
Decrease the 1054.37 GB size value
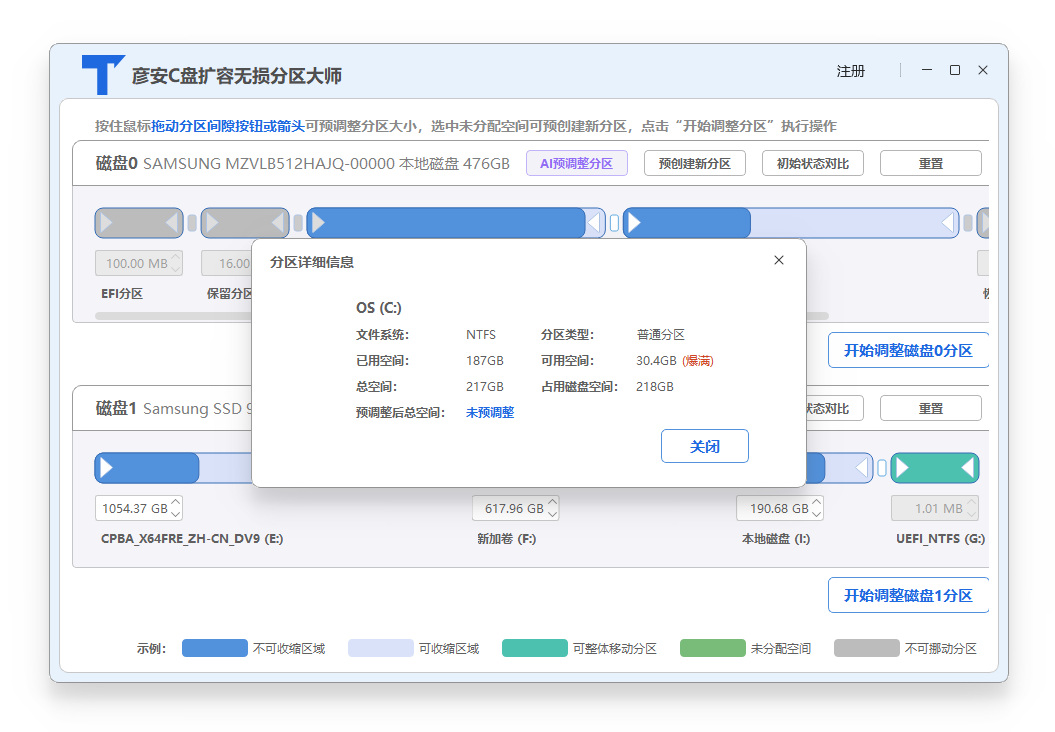(x=176, y=513)
